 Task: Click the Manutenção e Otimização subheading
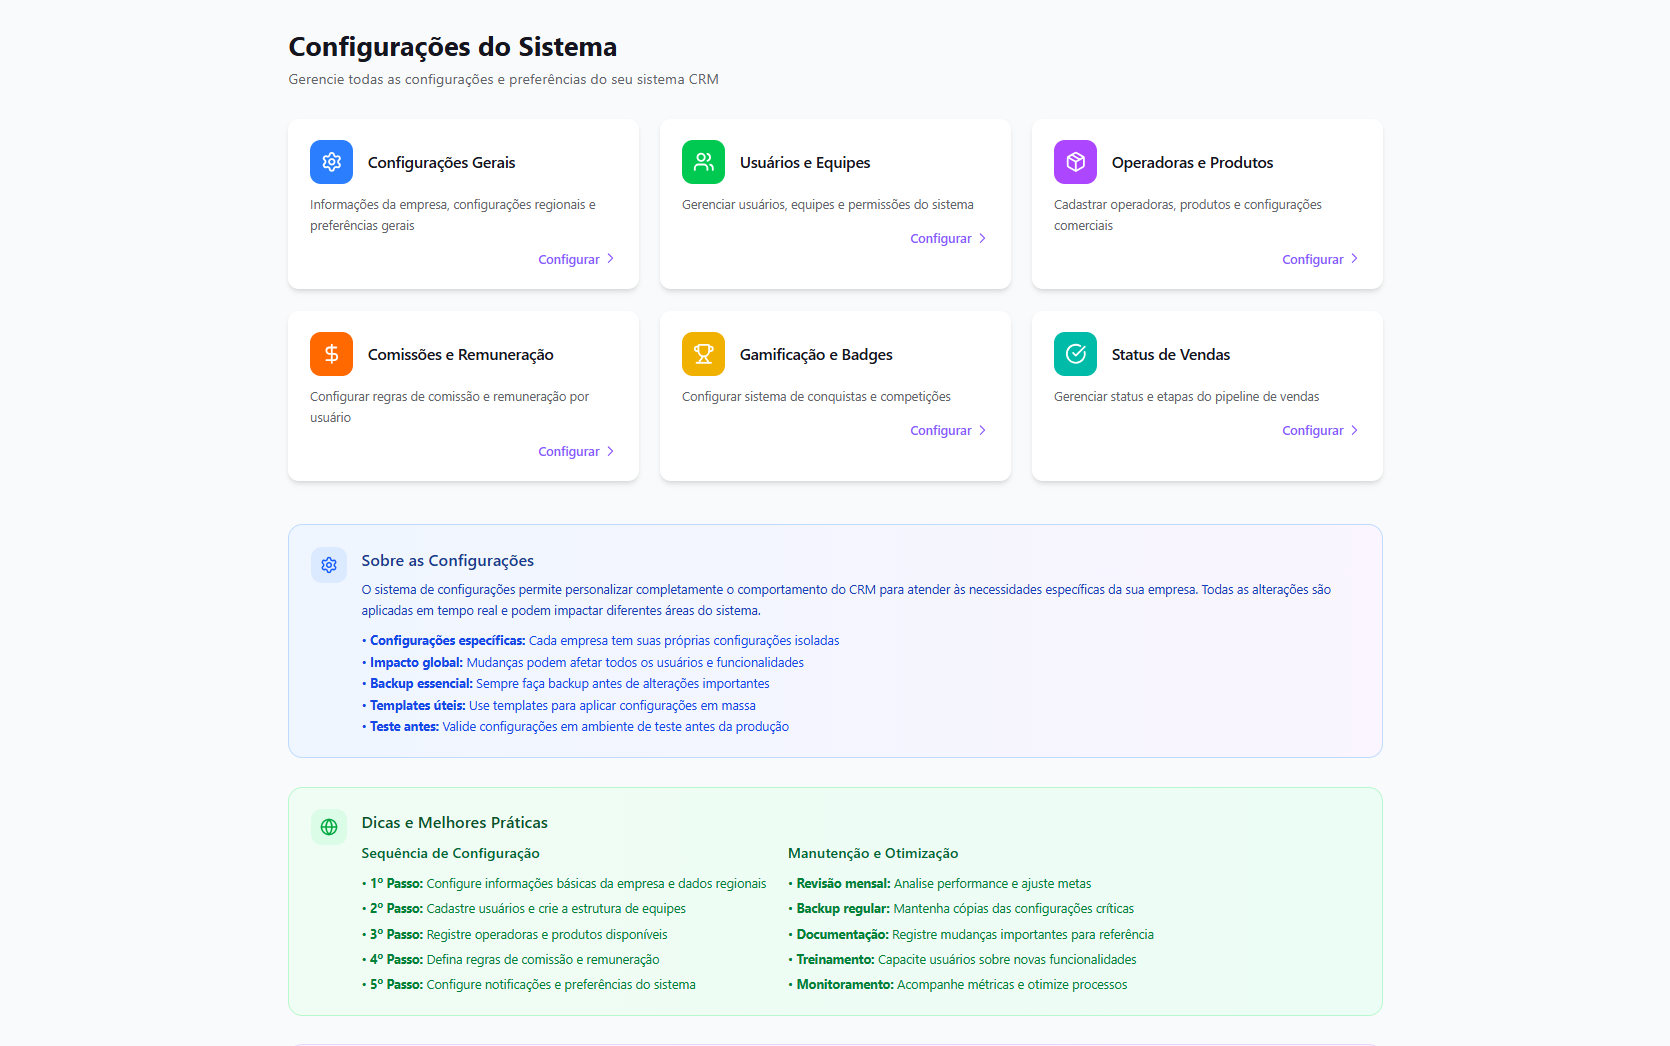pos(872,853)
